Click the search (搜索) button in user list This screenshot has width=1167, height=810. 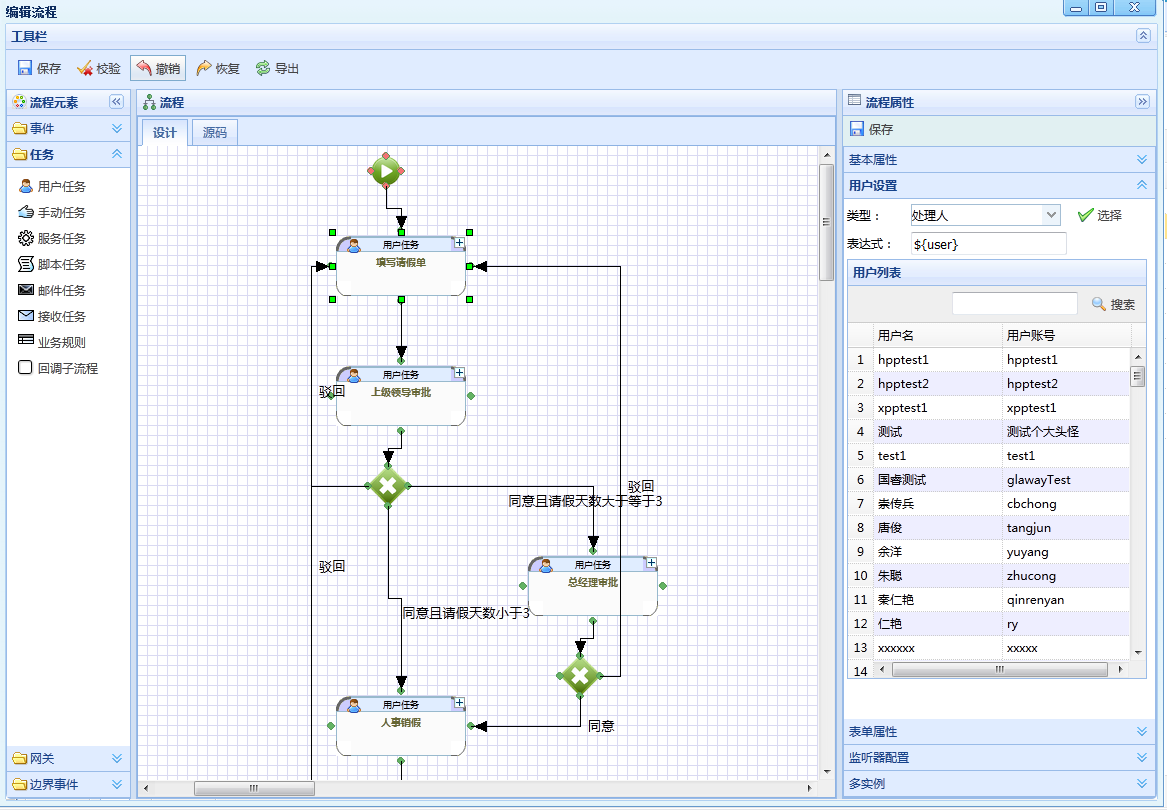coord(1113,304)
